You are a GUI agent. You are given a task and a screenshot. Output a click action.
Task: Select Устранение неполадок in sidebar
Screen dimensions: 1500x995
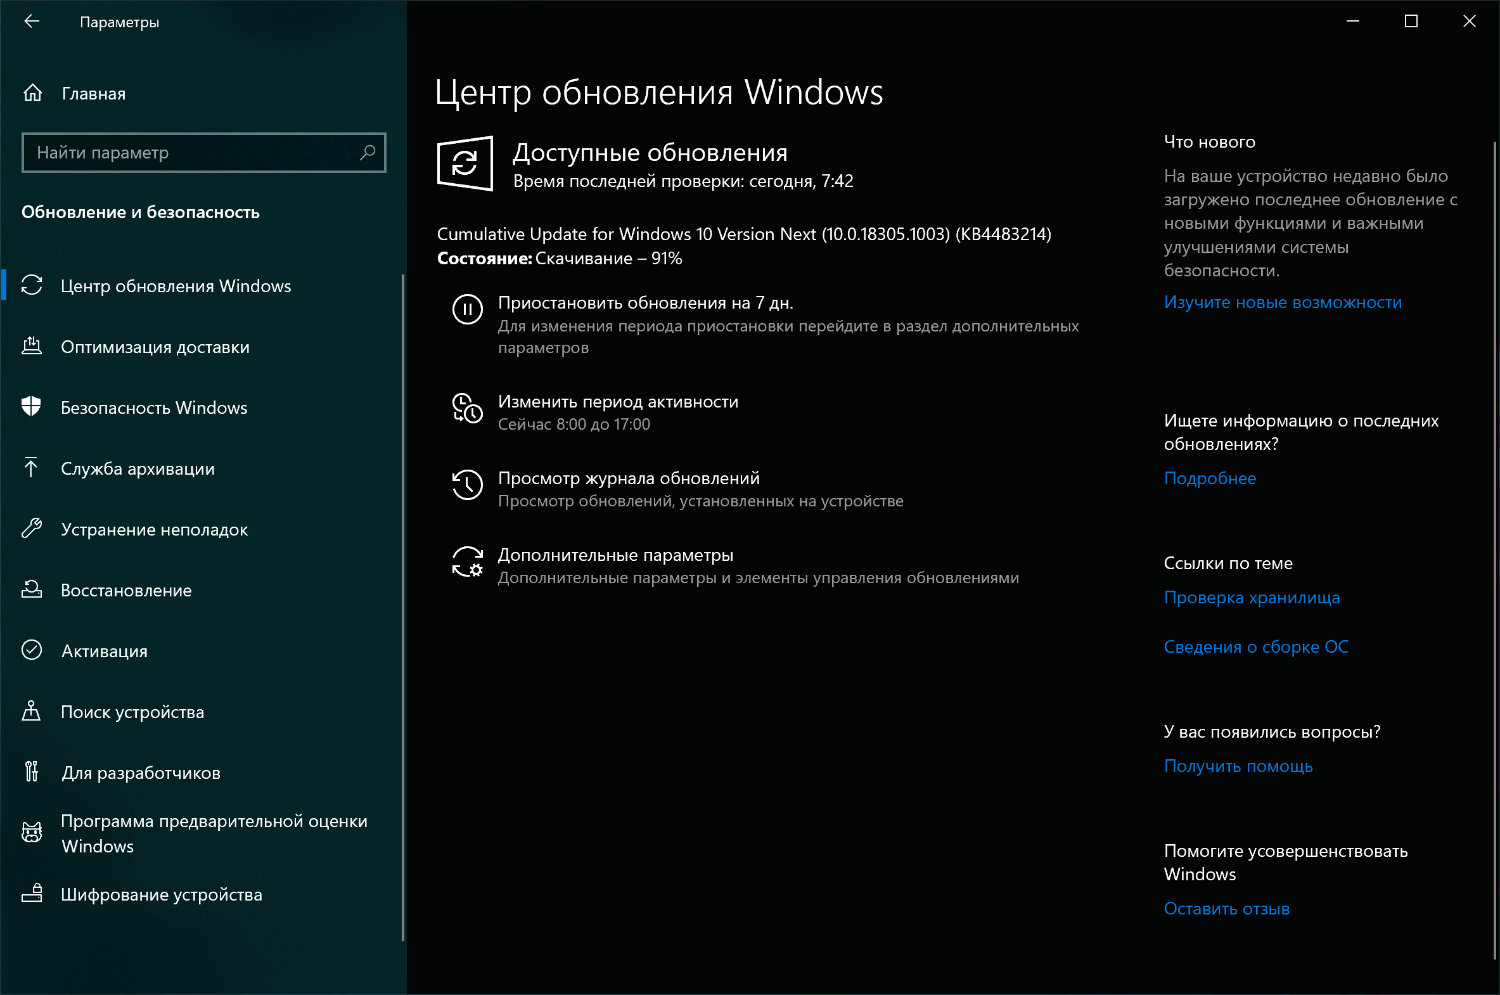click(155, 529)
